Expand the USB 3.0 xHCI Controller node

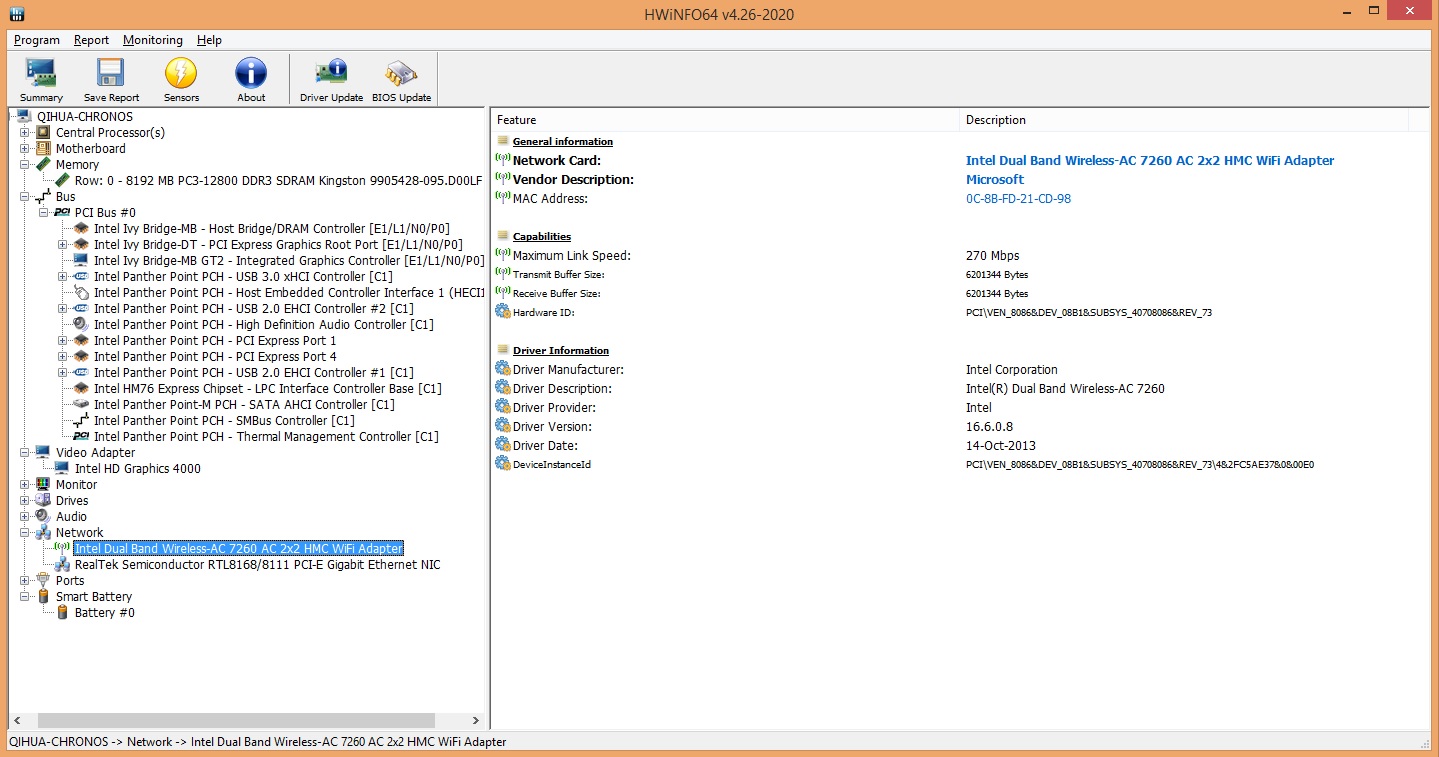tap(62, 276)
